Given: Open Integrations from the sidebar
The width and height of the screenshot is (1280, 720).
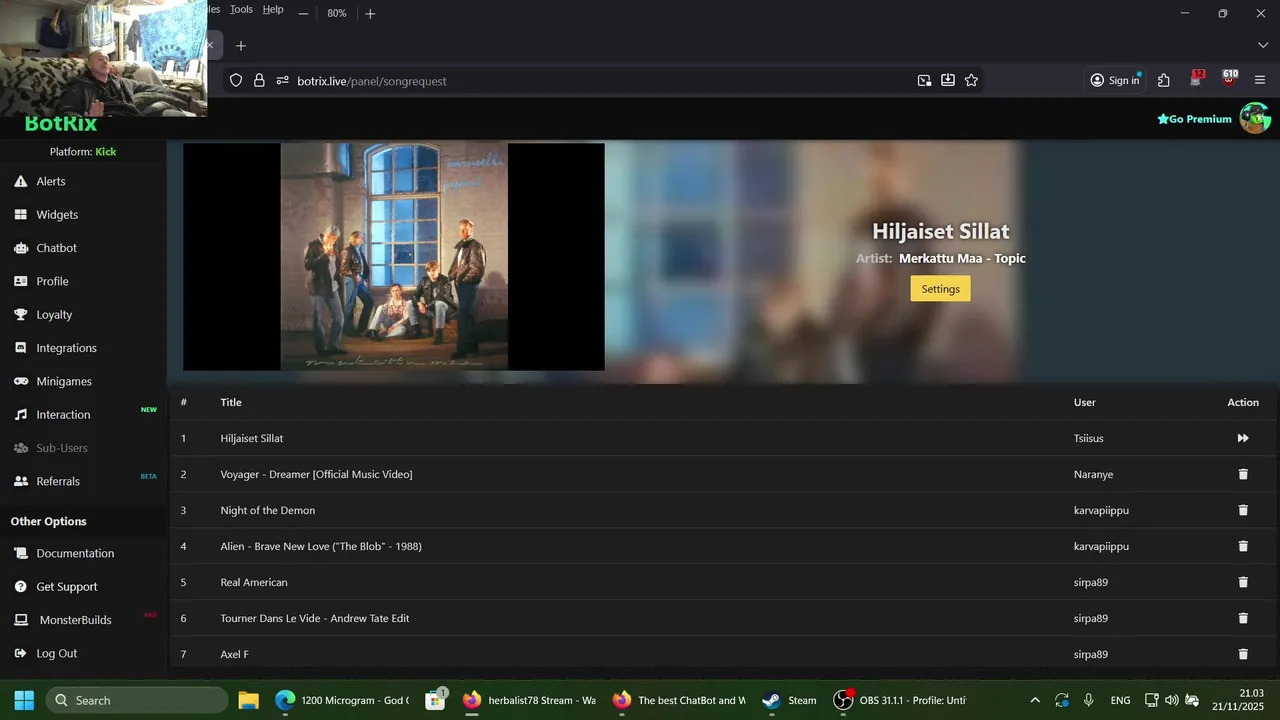Looking at the screenshot, I should click(66, 348).
